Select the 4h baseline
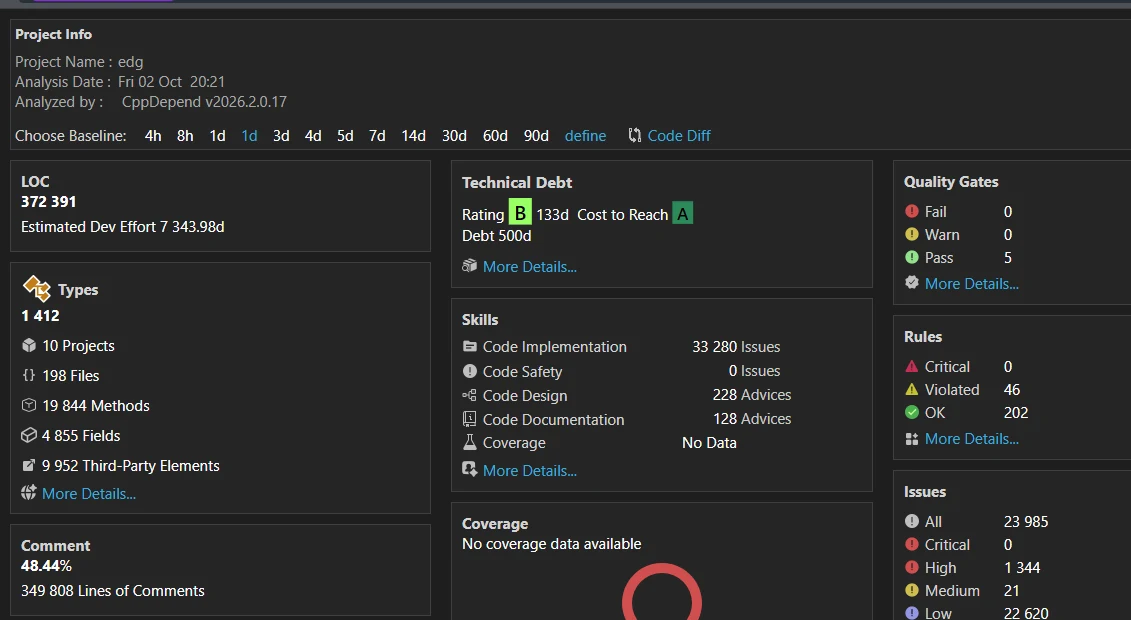 pyautogui.click(x=153, y=136)
